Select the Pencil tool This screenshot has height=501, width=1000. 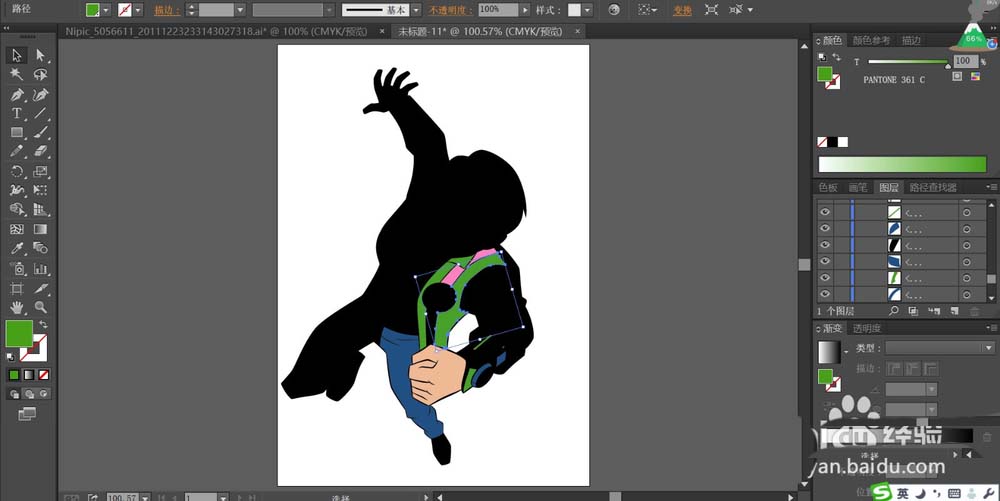click(17, 152)
